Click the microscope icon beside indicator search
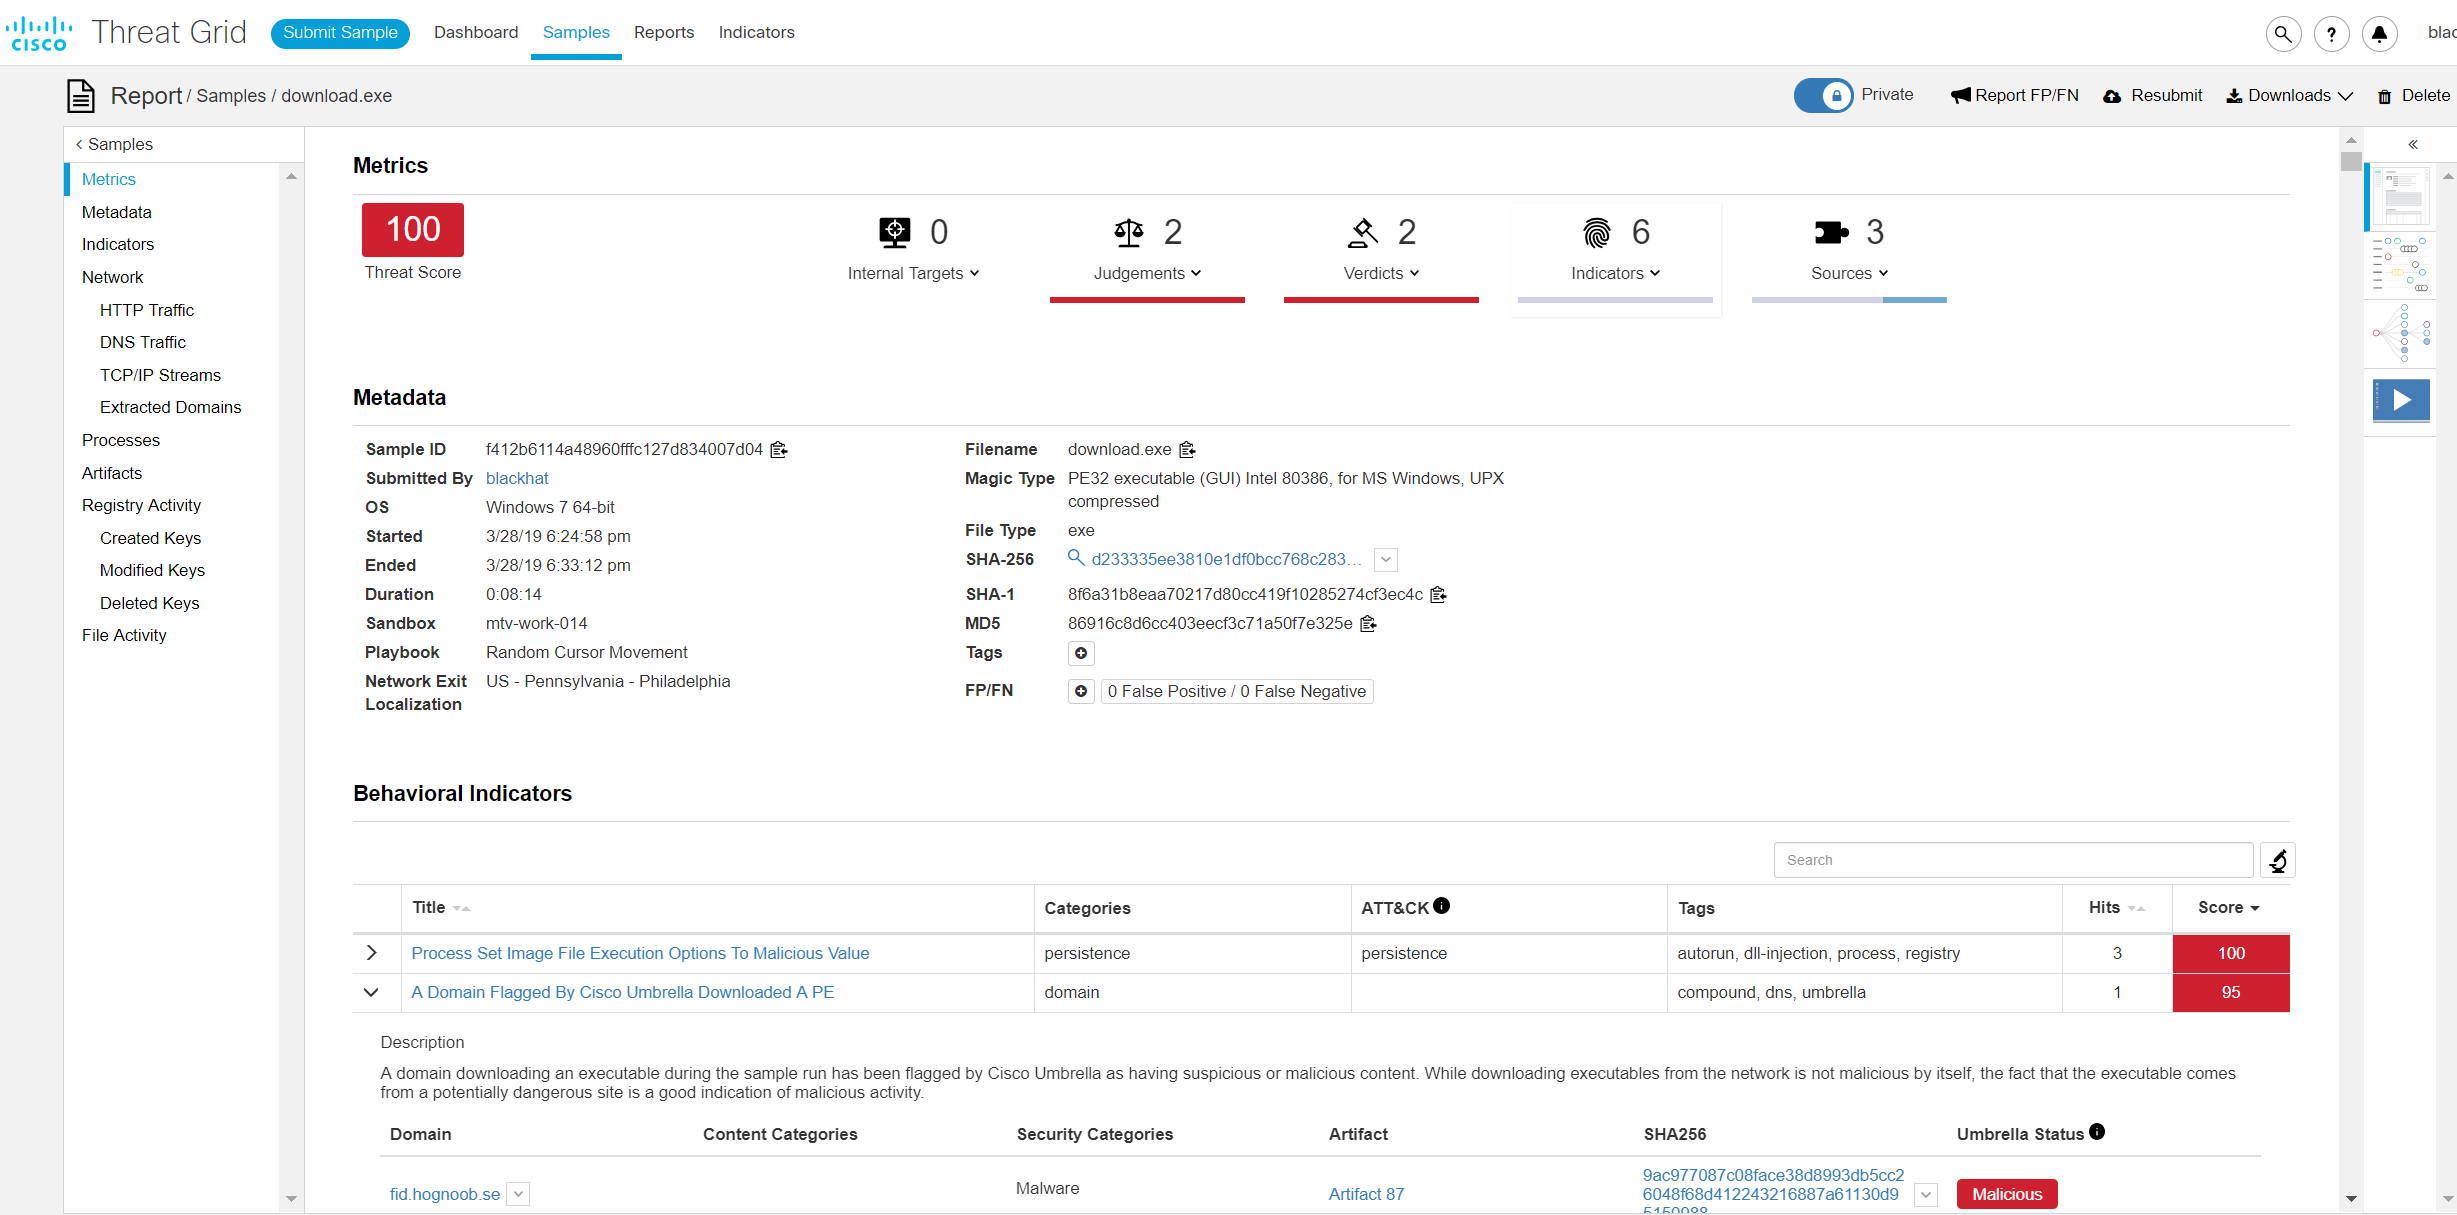This screenshot has height=1215, width=2457. tap(2277, 860)
